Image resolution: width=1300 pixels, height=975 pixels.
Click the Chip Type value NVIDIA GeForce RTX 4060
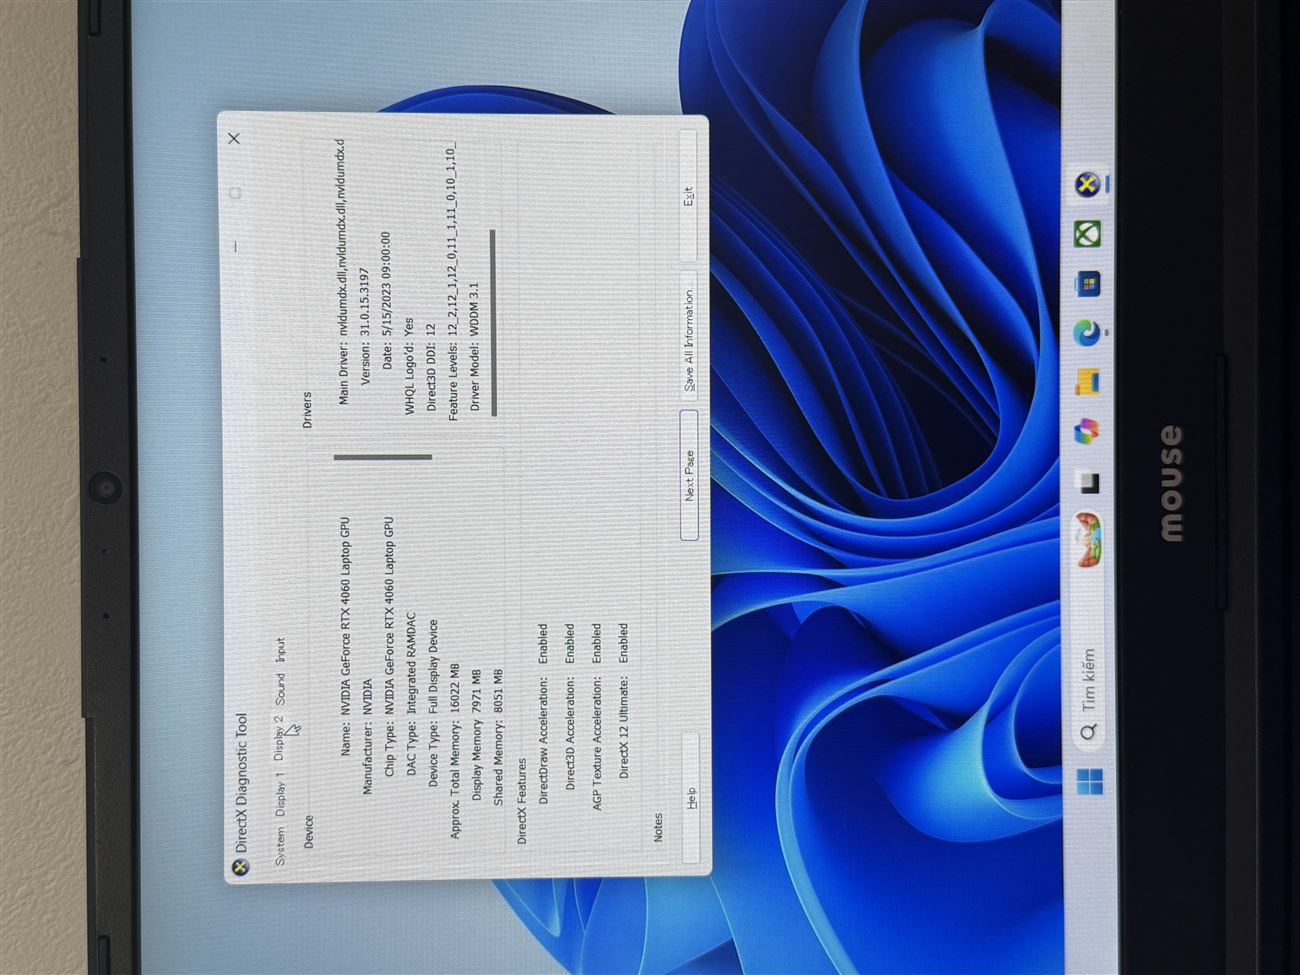[389, 616]
